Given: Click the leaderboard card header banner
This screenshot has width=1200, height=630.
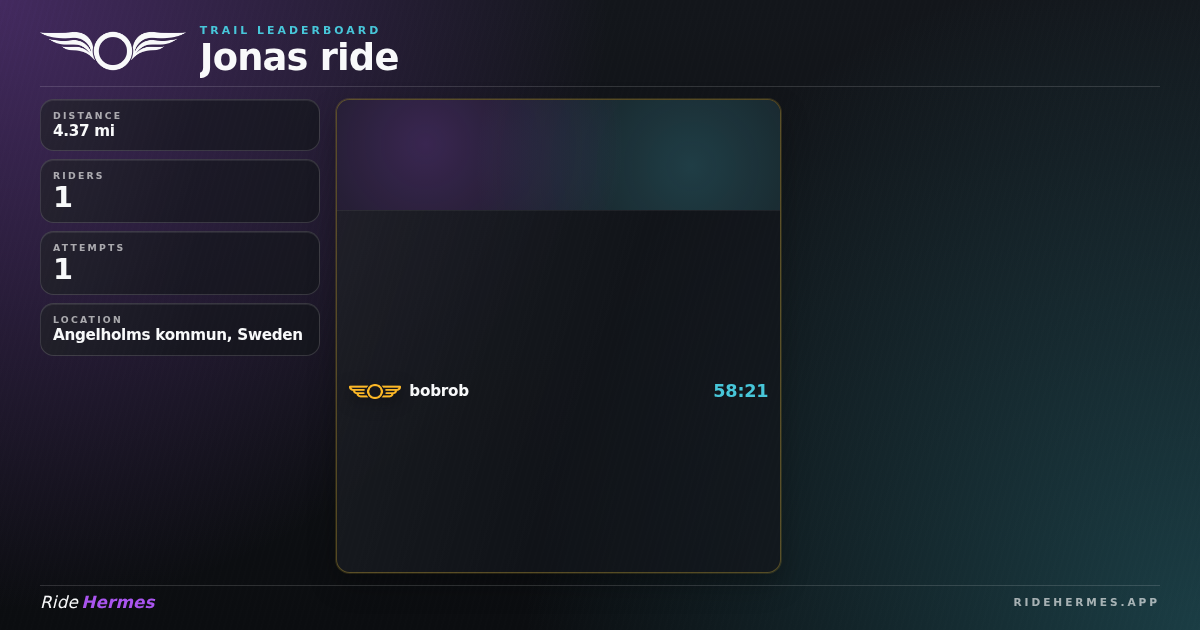Looking at the screenshot, I should click(558, 155).
